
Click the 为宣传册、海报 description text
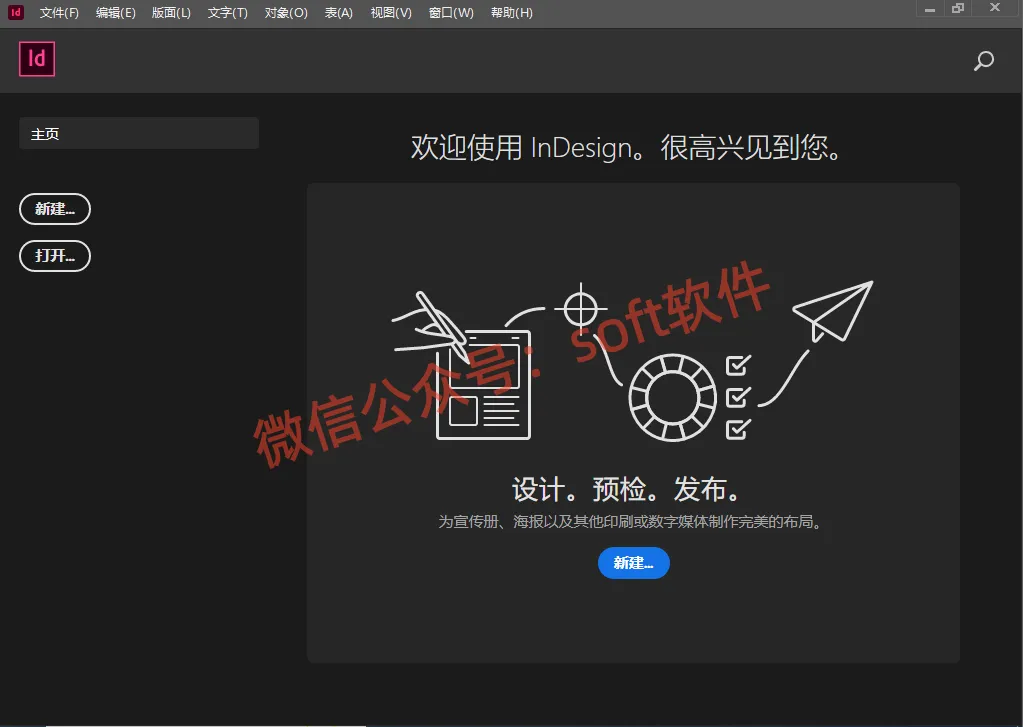(630, 521)
